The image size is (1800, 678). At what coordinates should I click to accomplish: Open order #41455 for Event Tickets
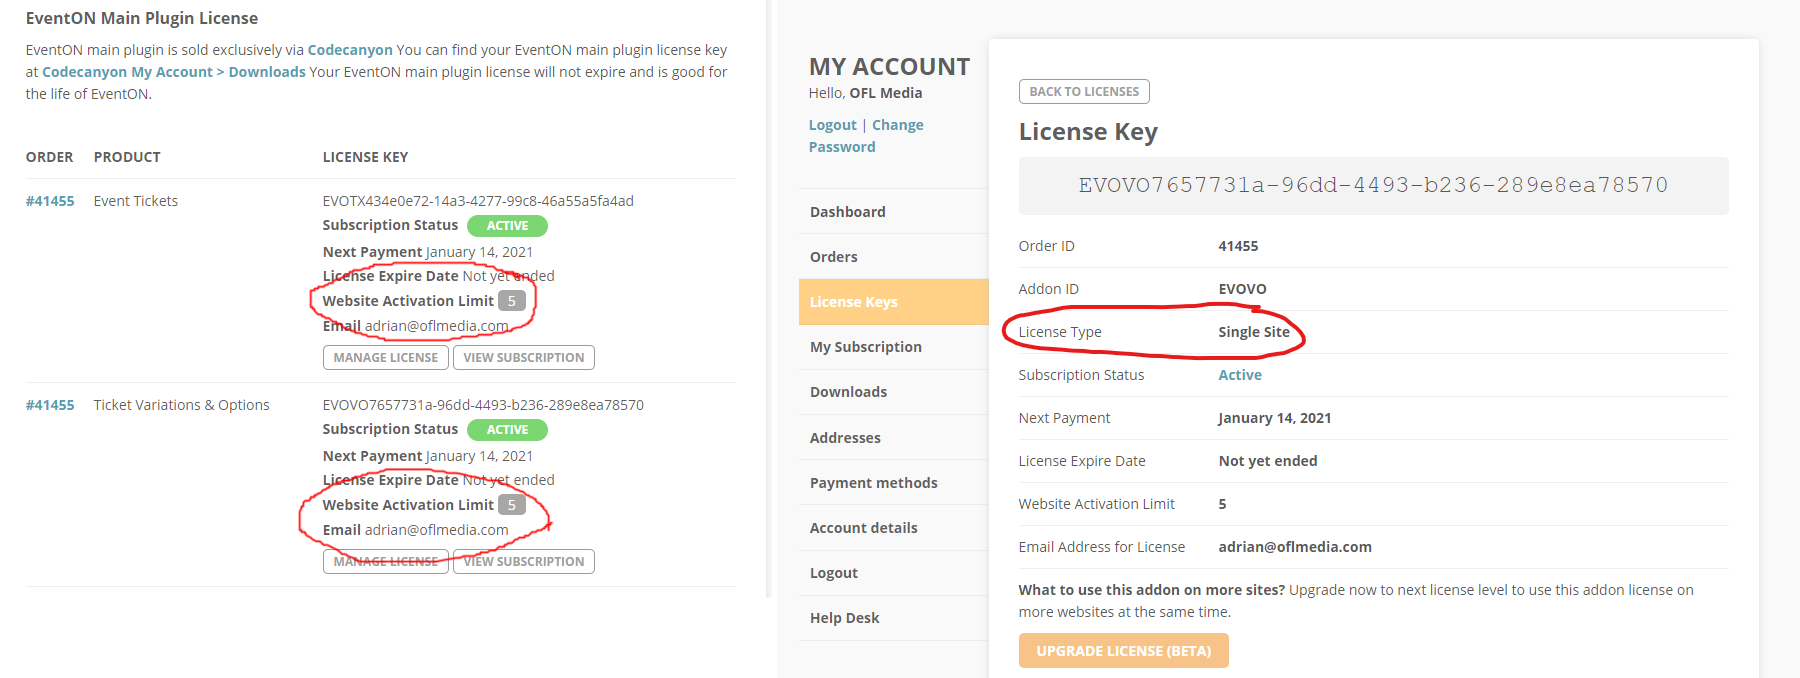50,201
